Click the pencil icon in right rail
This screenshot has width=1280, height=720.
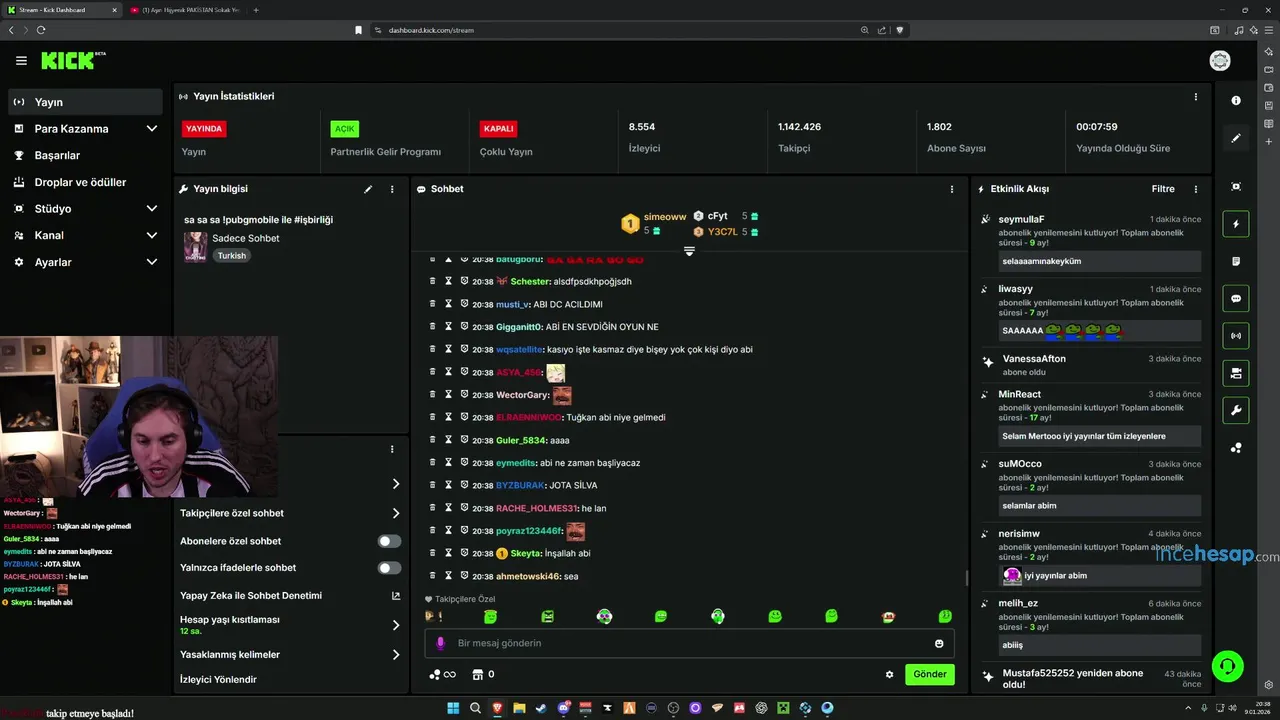tap(1236, 138)
